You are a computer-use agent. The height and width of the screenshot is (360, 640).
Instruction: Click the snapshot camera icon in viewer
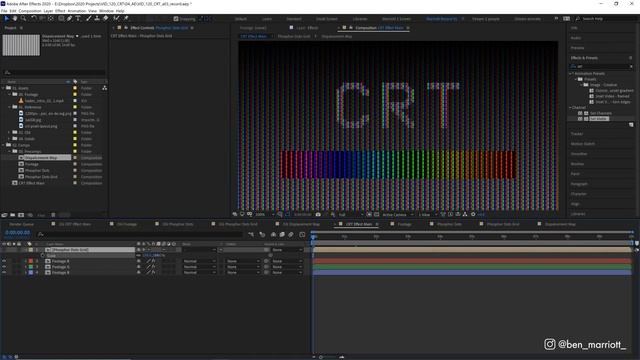[318, 214]
